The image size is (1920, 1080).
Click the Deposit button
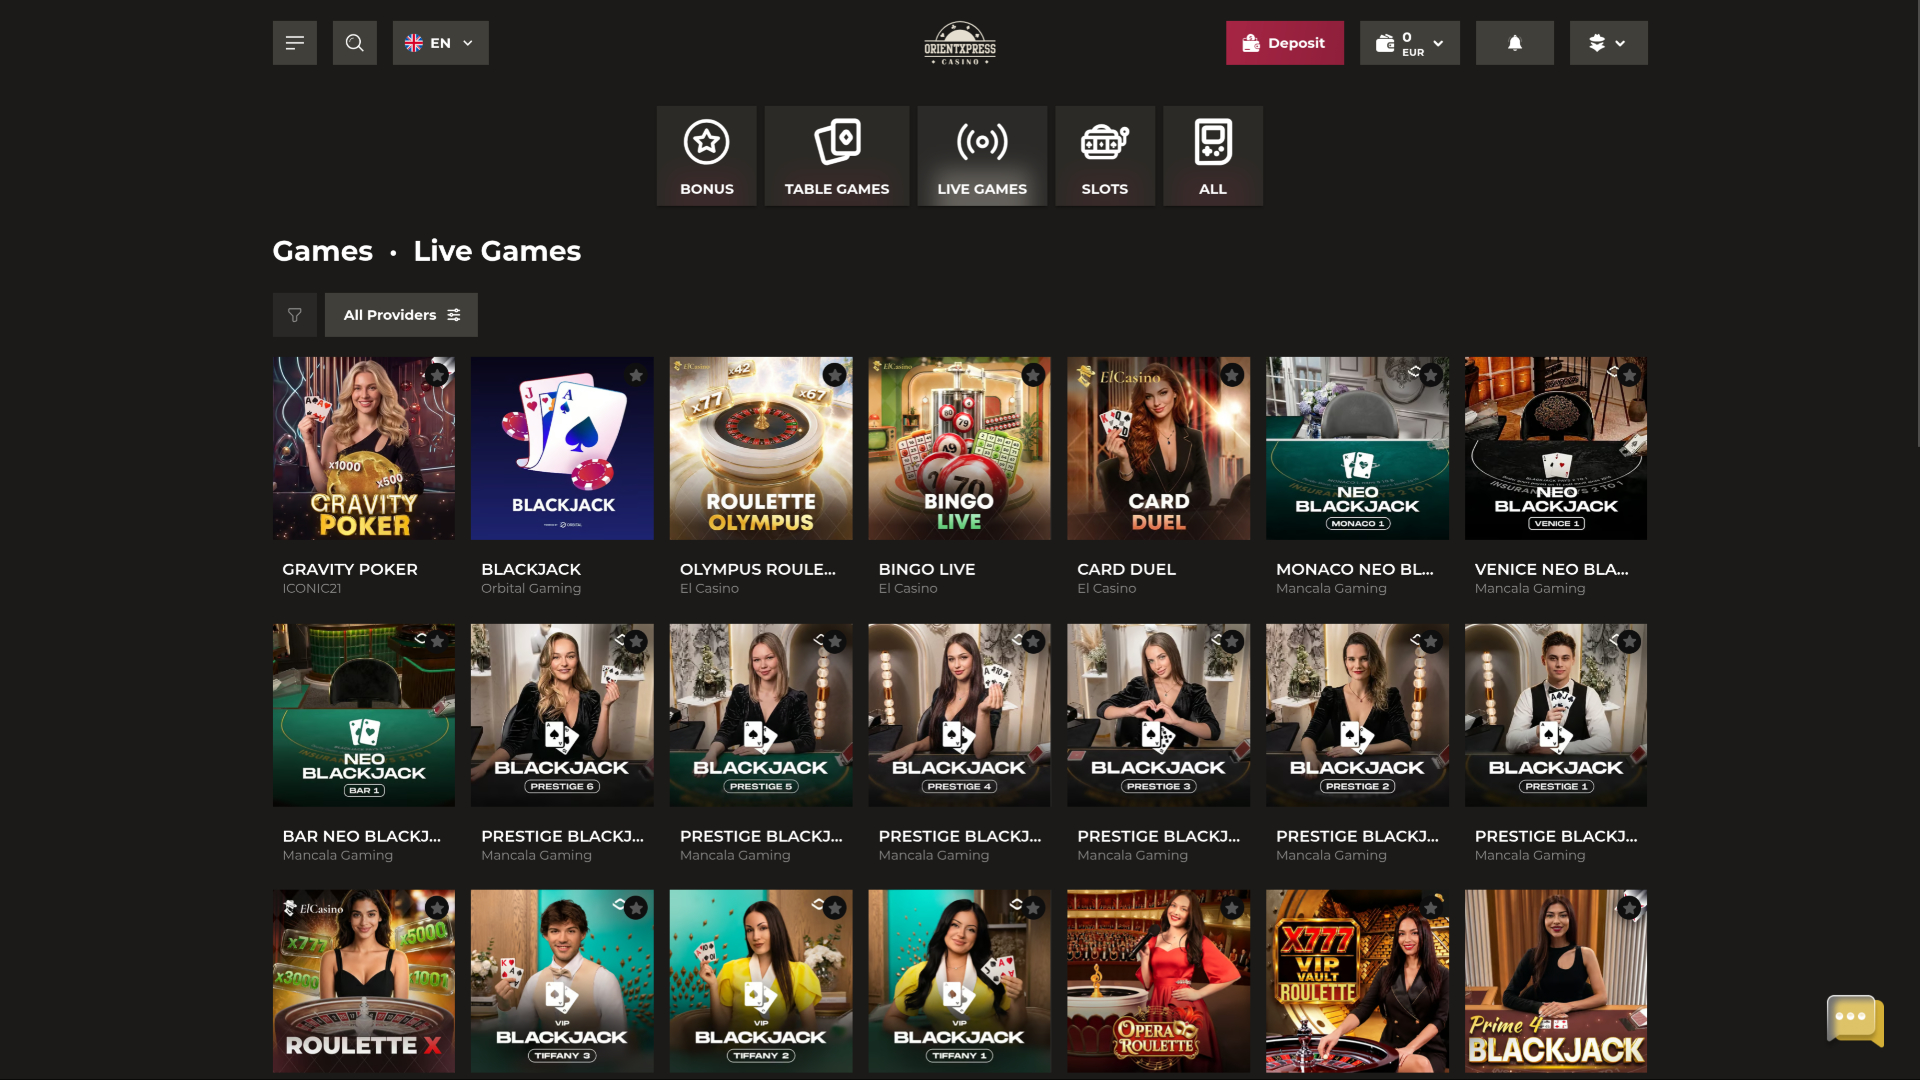click(x=1284, y=43)
